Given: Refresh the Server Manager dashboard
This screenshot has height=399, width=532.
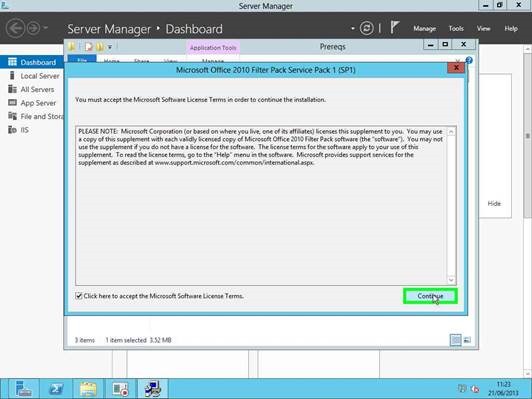Looking at the screenshot, I should pyautogui.click(x=366, y=28).
